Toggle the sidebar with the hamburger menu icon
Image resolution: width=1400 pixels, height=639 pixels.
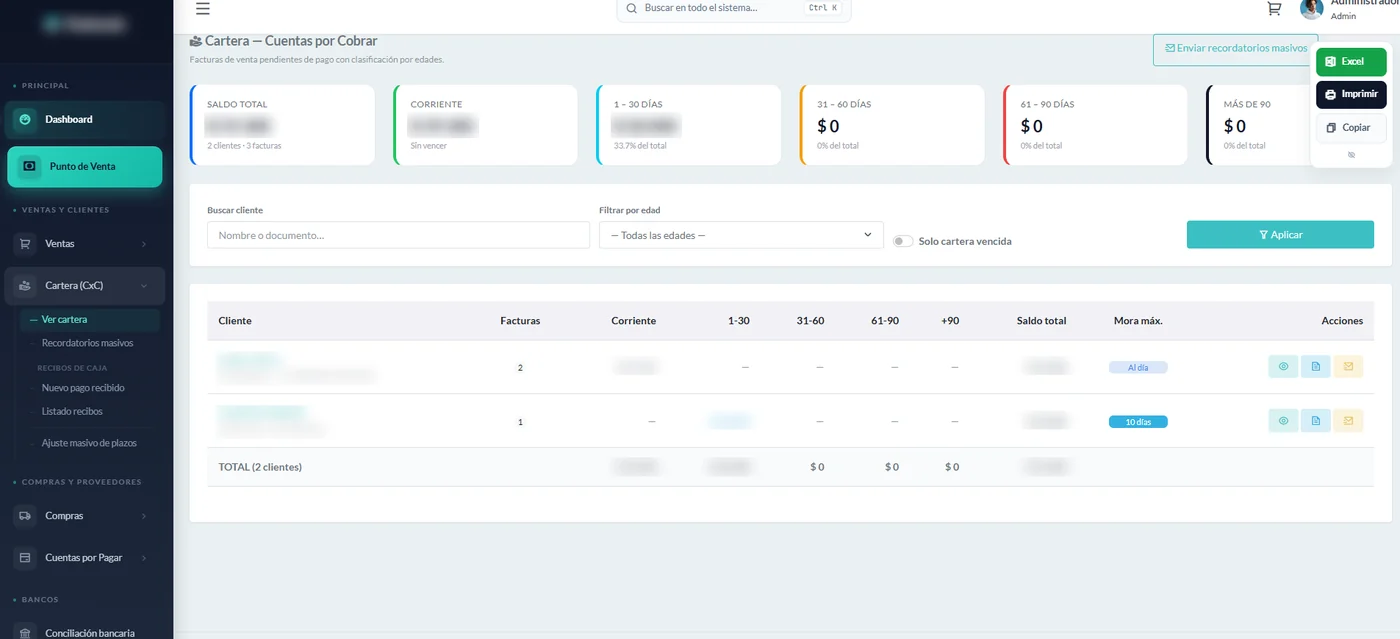[203, 9]
